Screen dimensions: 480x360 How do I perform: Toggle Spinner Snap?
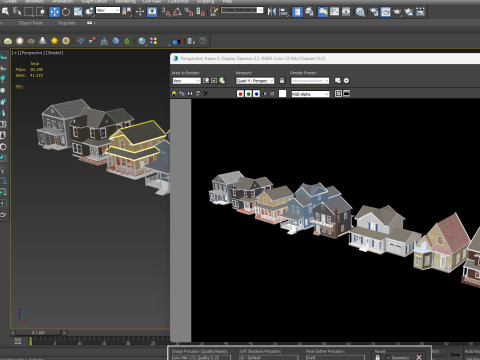[200, 12]
